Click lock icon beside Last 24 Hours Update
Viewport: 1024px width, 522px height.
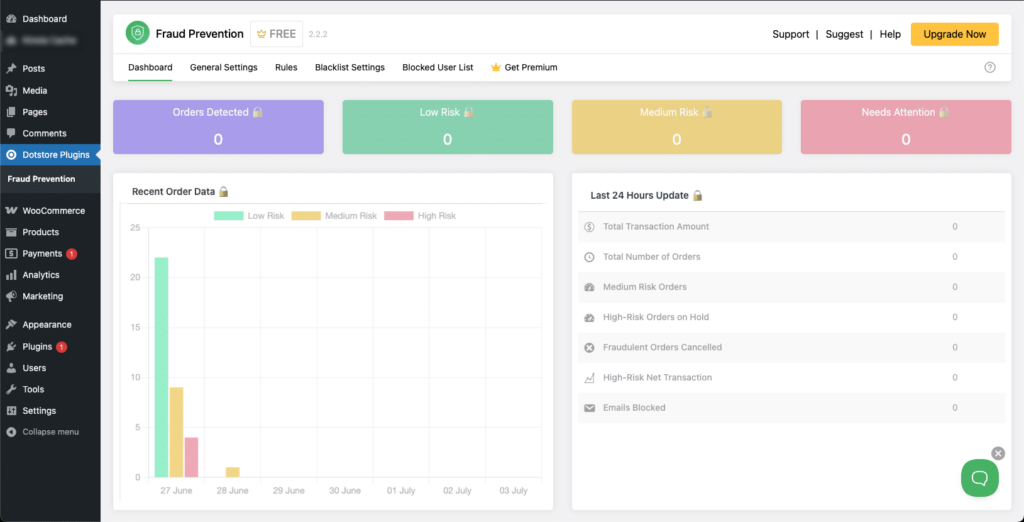tap(697, 196)
